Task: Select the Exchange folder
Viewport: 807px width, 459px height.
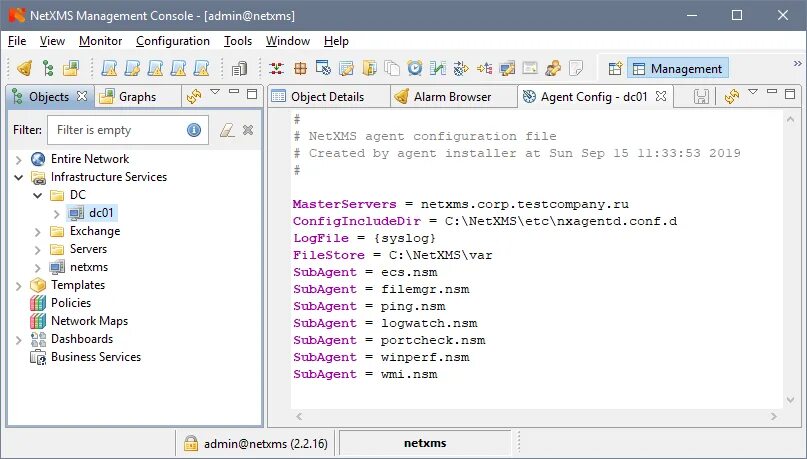Action: coord(95,231)
